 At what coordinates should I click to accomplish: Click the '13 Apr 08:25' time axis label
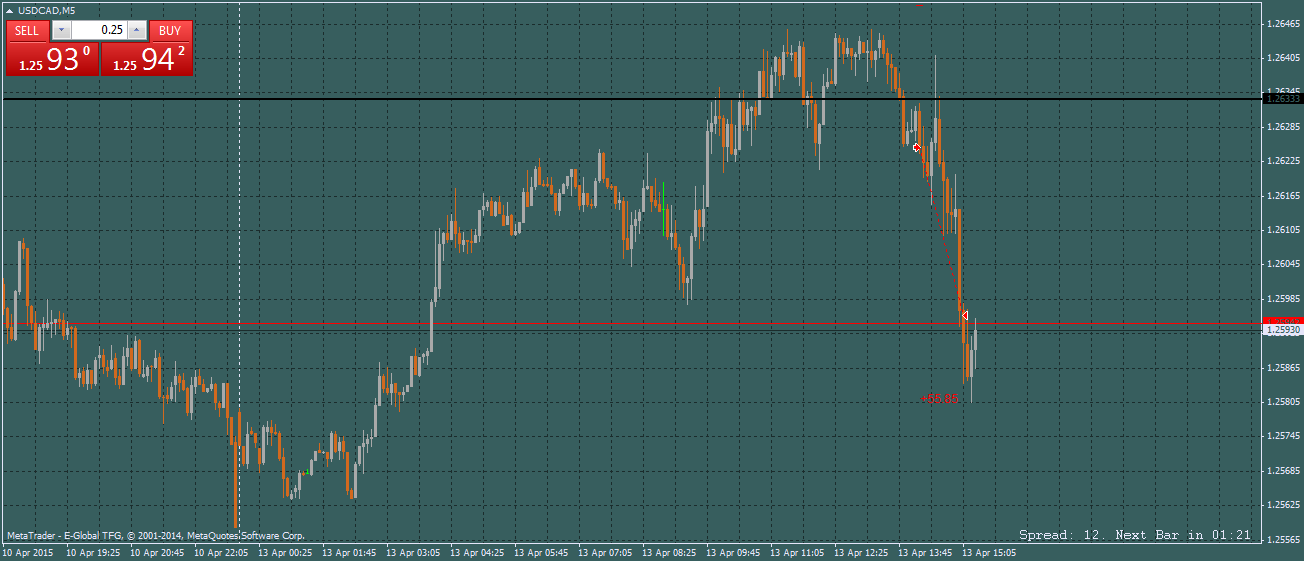(668, 552)
